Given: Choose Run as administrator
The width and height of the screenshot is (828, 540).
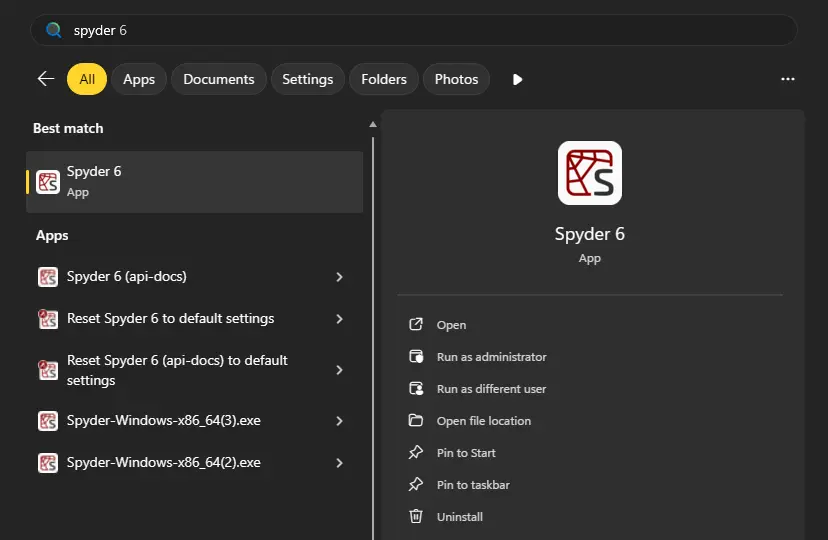Looking at the screenshot, I should click(x=492, y=357).
